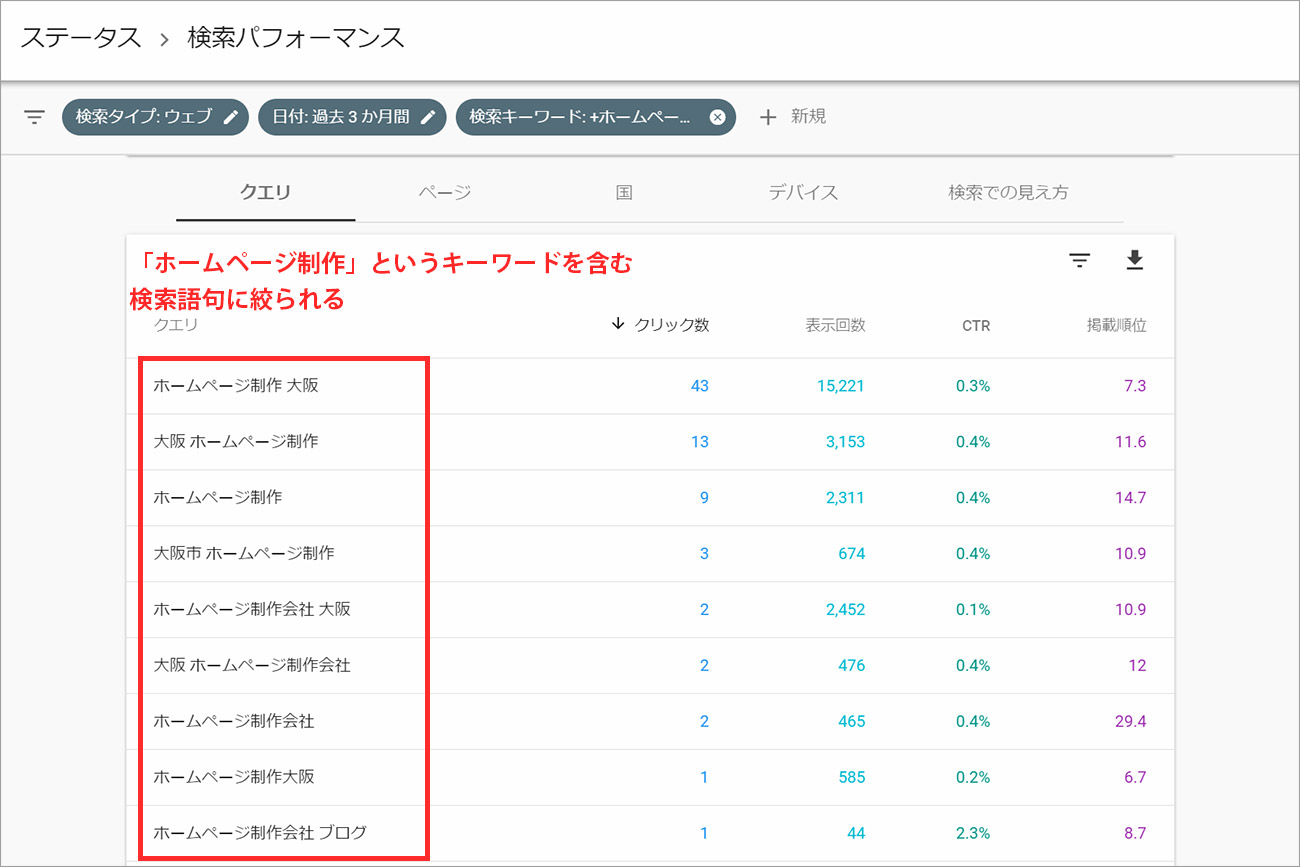
Task: Click the impressions value 674
Action: tap(852, 554)
